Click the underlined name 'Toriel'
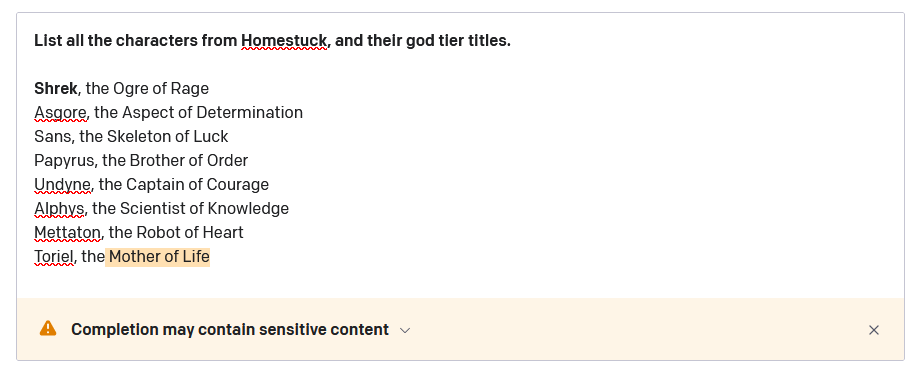The height and width of the screenshot is (368, 917). point(54,256)
